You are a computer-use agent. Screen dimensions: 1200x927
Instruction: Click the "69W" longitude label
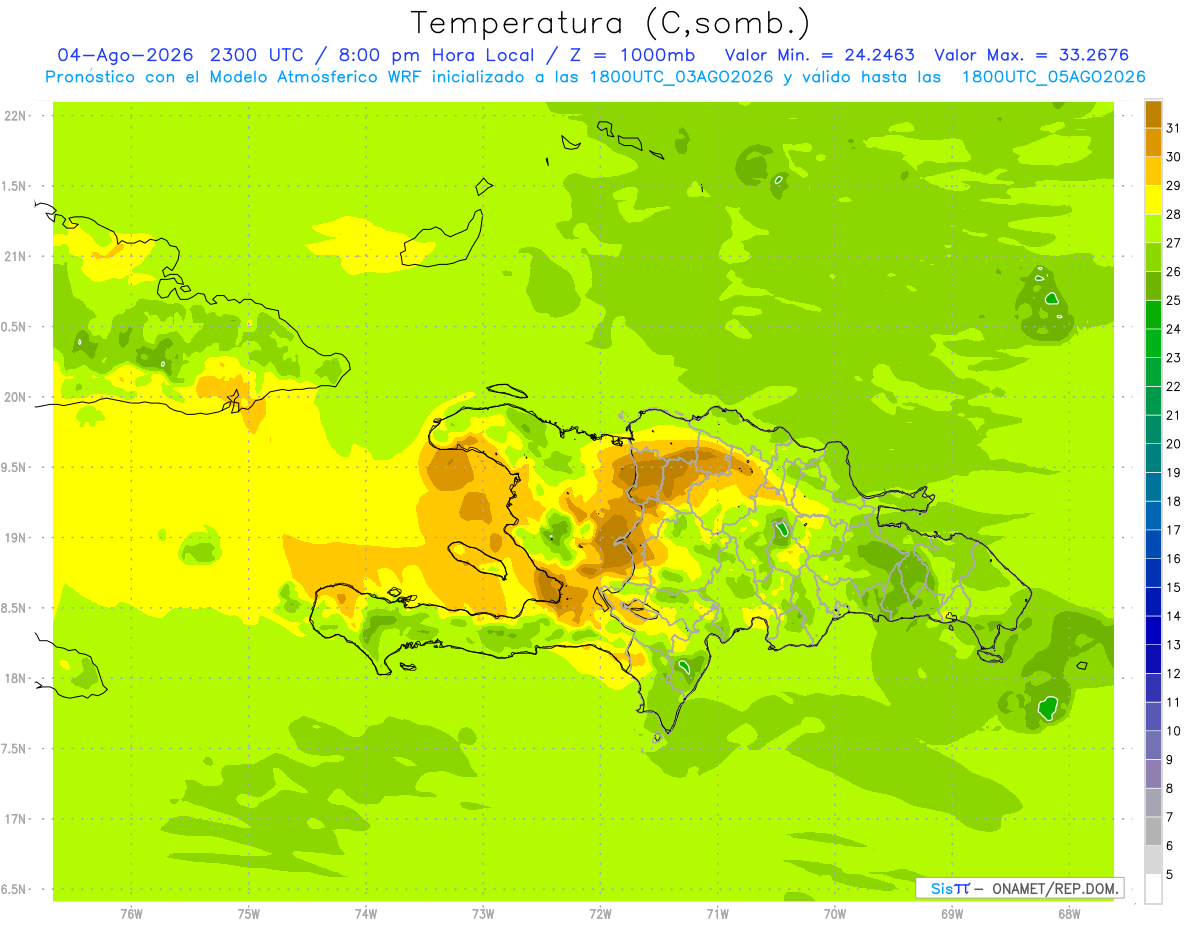tap(952, 914)
